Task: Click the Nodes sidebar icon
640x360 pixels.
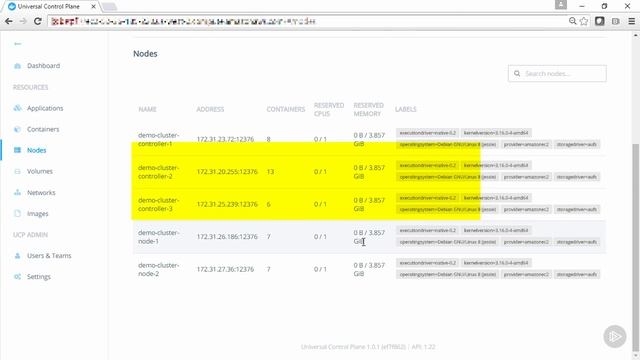Action: tap(18, 150)
